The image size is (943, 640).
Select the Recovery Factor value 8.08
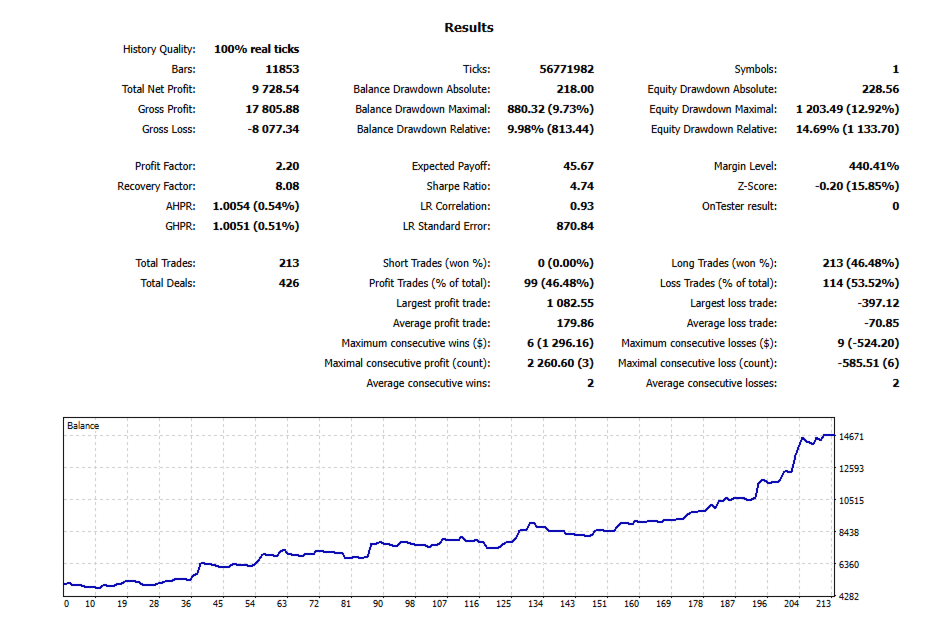[x=287, y=186]
